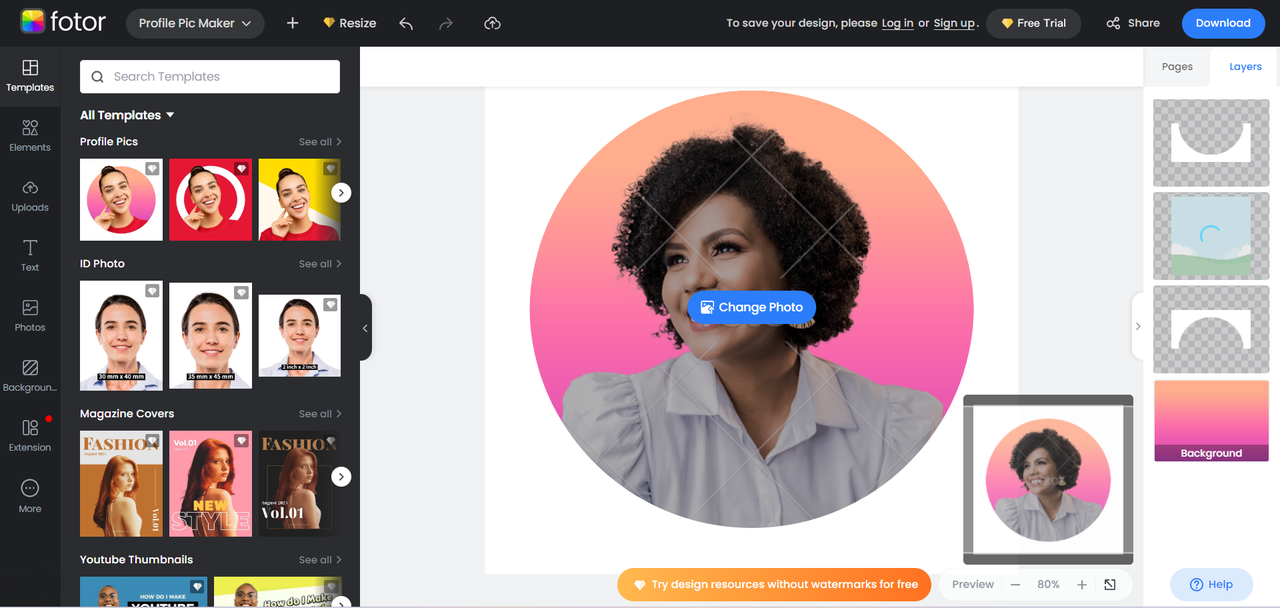
Task: Increase zoom with the plus control
Action: (x=1081, y=584)
